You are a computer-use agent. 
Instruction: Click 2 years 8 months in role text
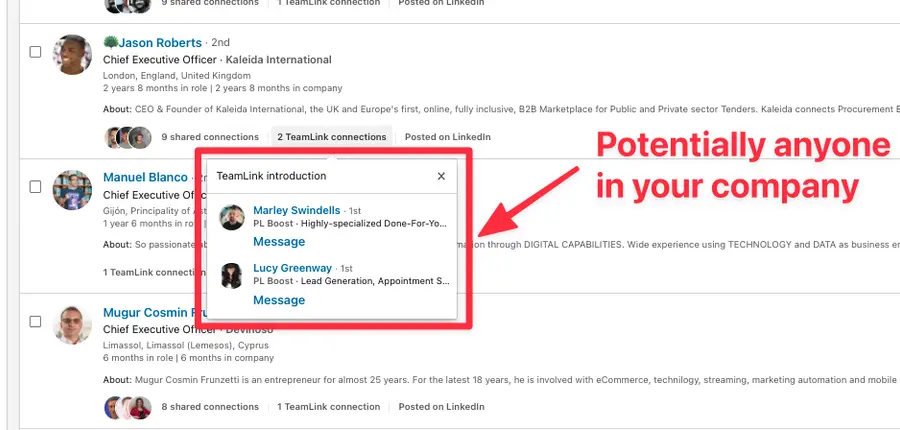tap(156, 88)
